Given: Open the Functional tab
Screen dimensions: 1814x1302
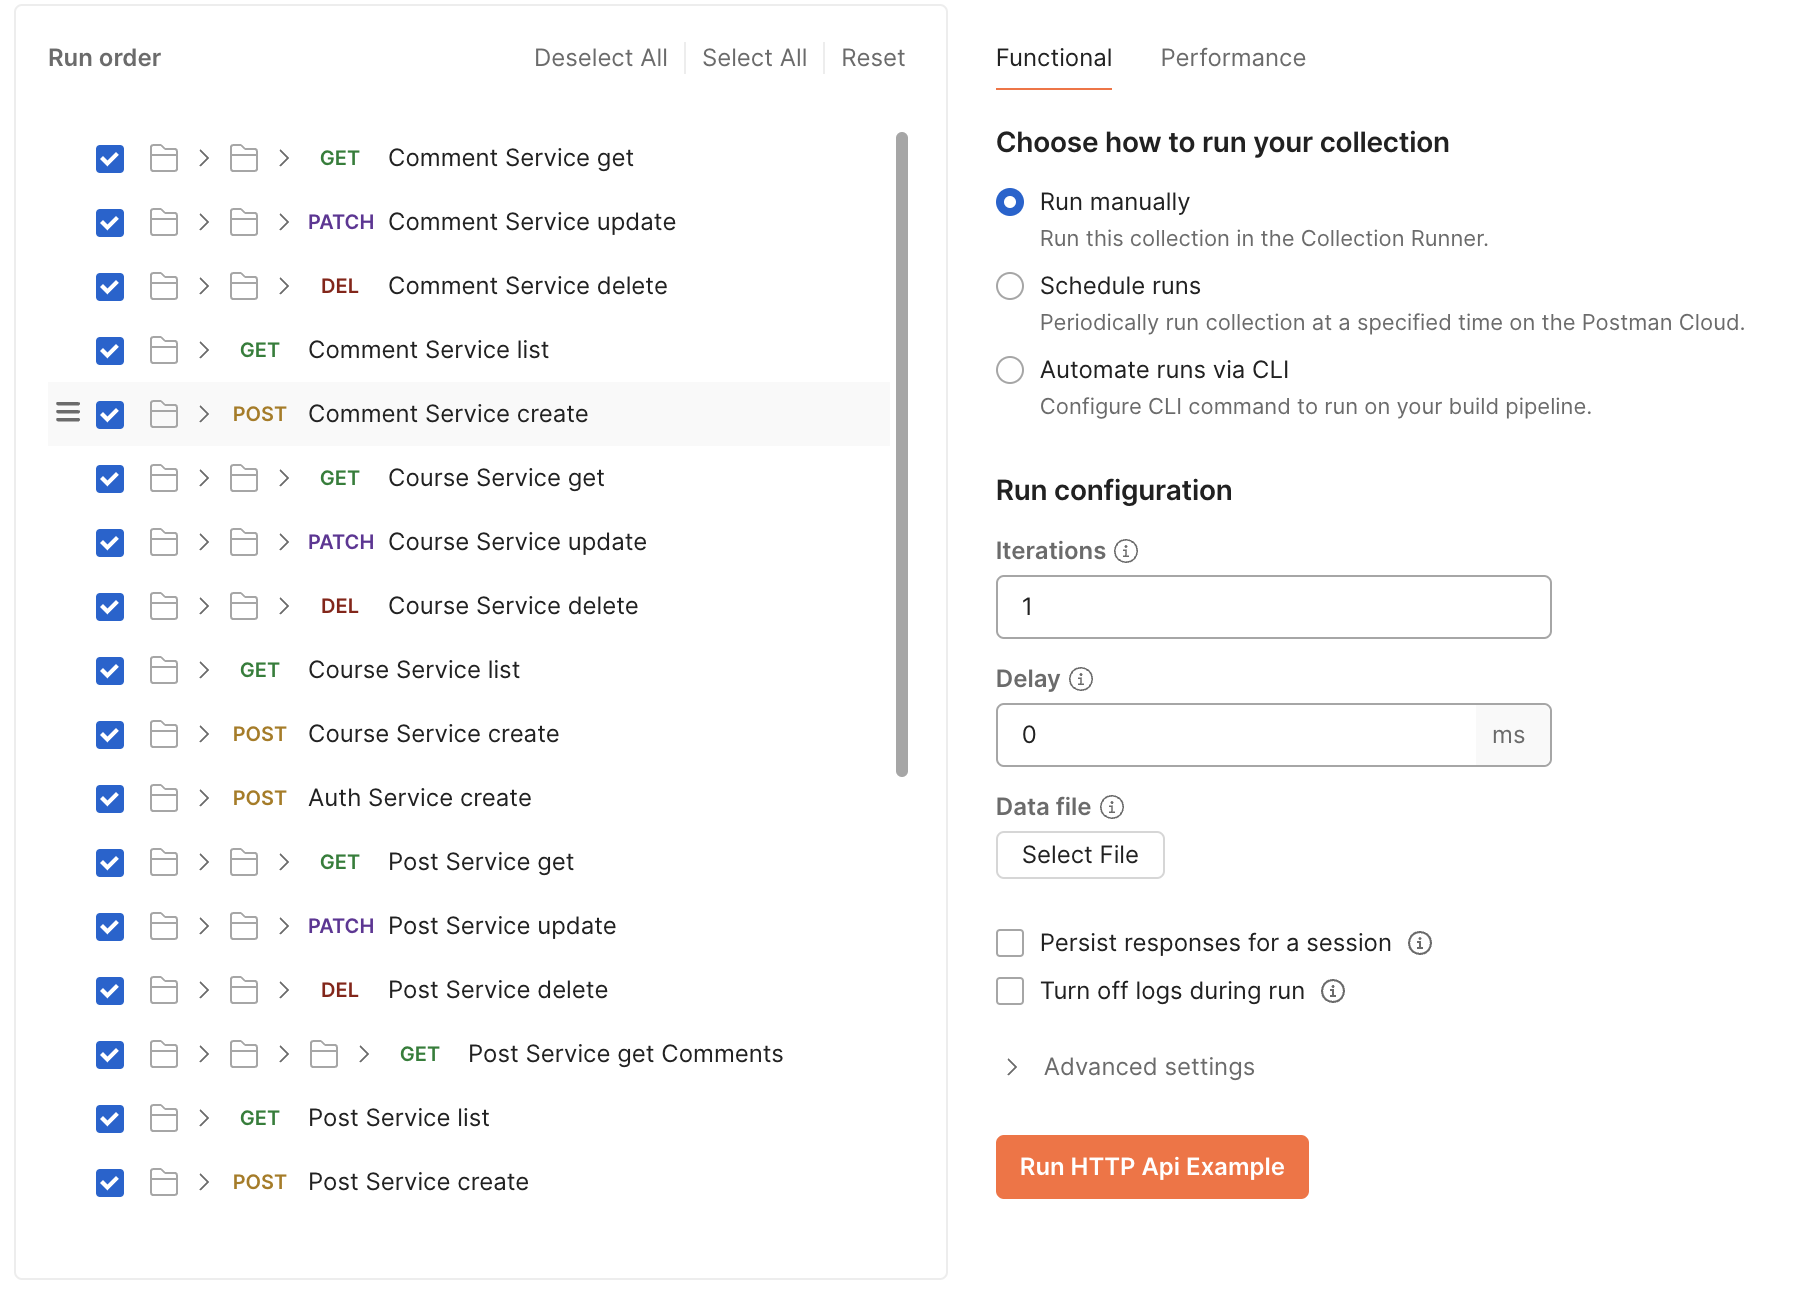Looking at the screenshot, I should (1053, 58).
